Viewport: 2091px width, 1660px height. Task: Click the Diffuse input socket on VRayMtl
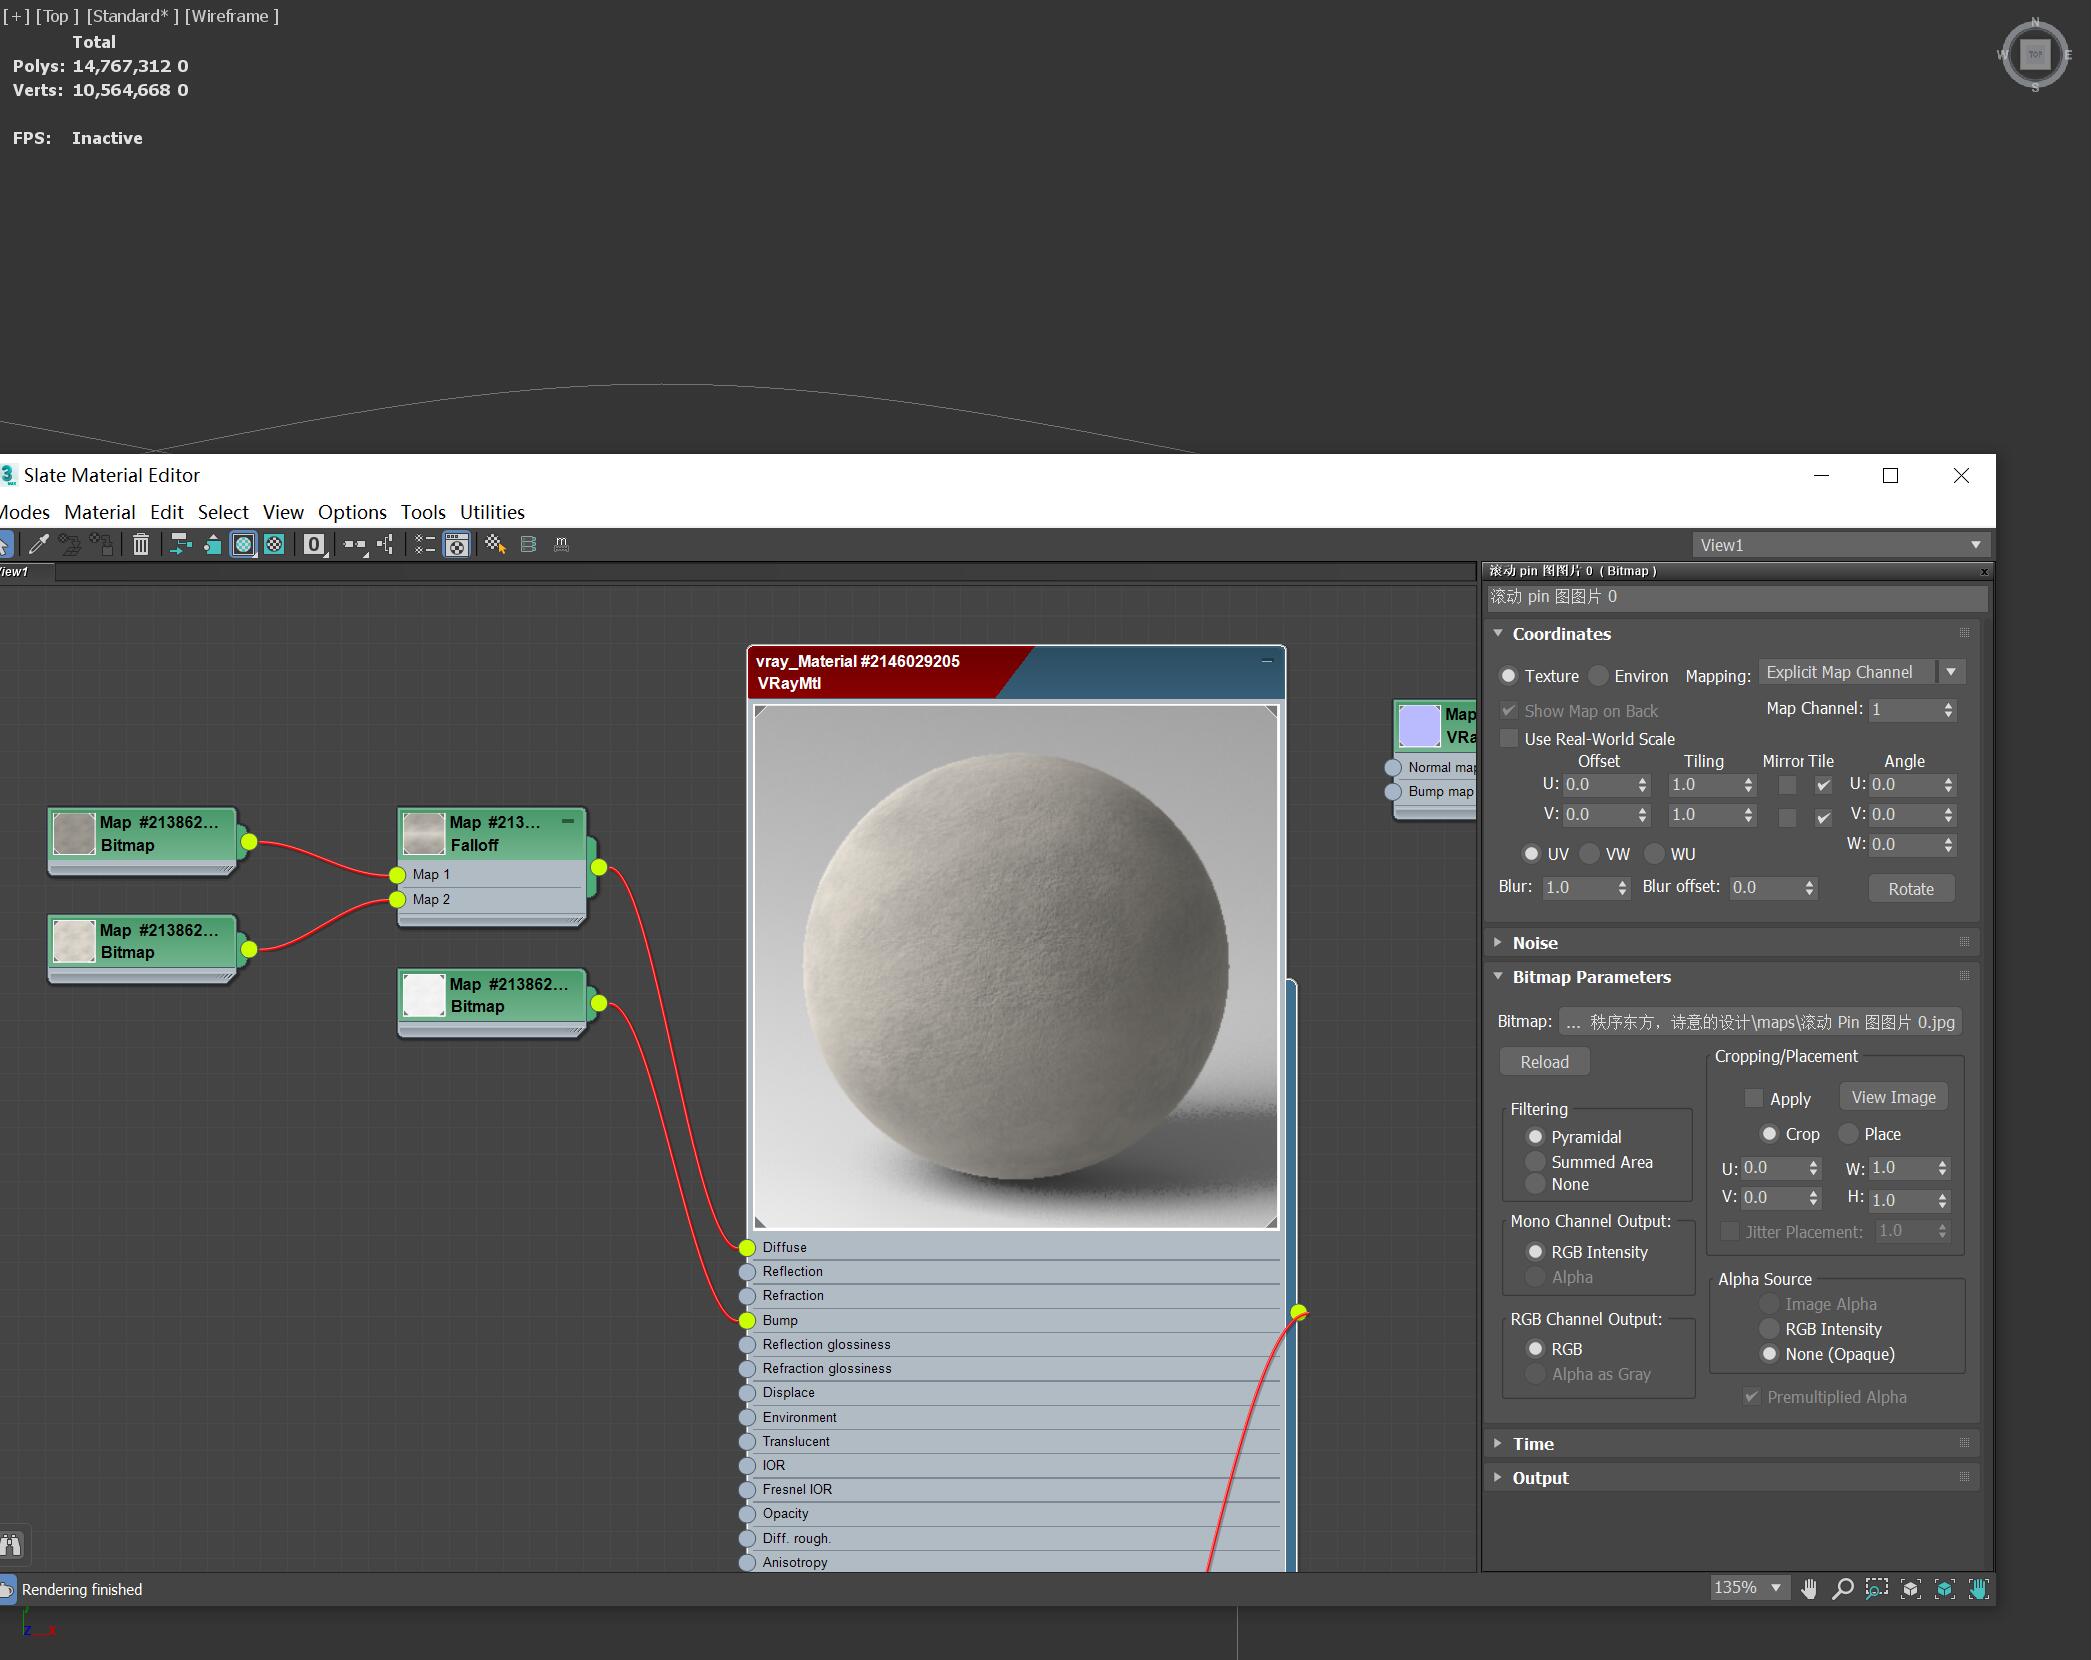(747, 1247)
